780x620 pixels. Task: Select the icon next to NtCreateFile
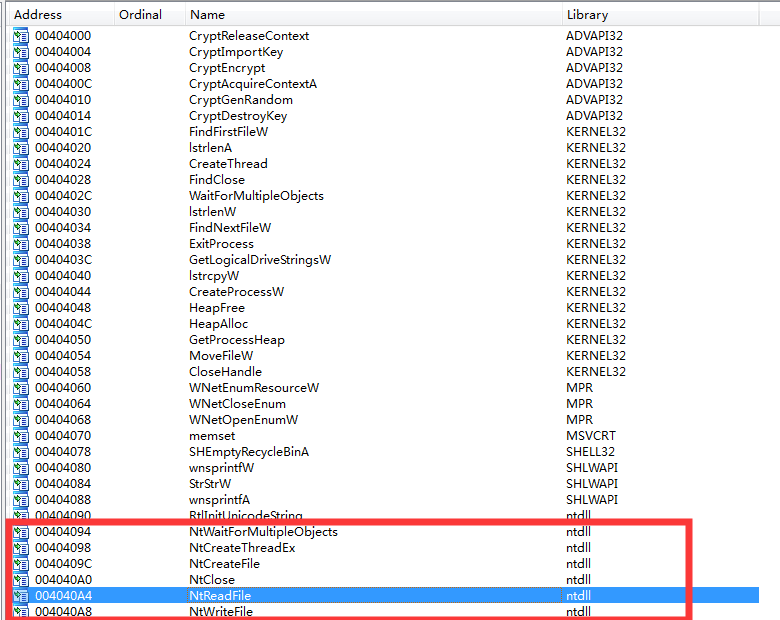click(21, 564)
